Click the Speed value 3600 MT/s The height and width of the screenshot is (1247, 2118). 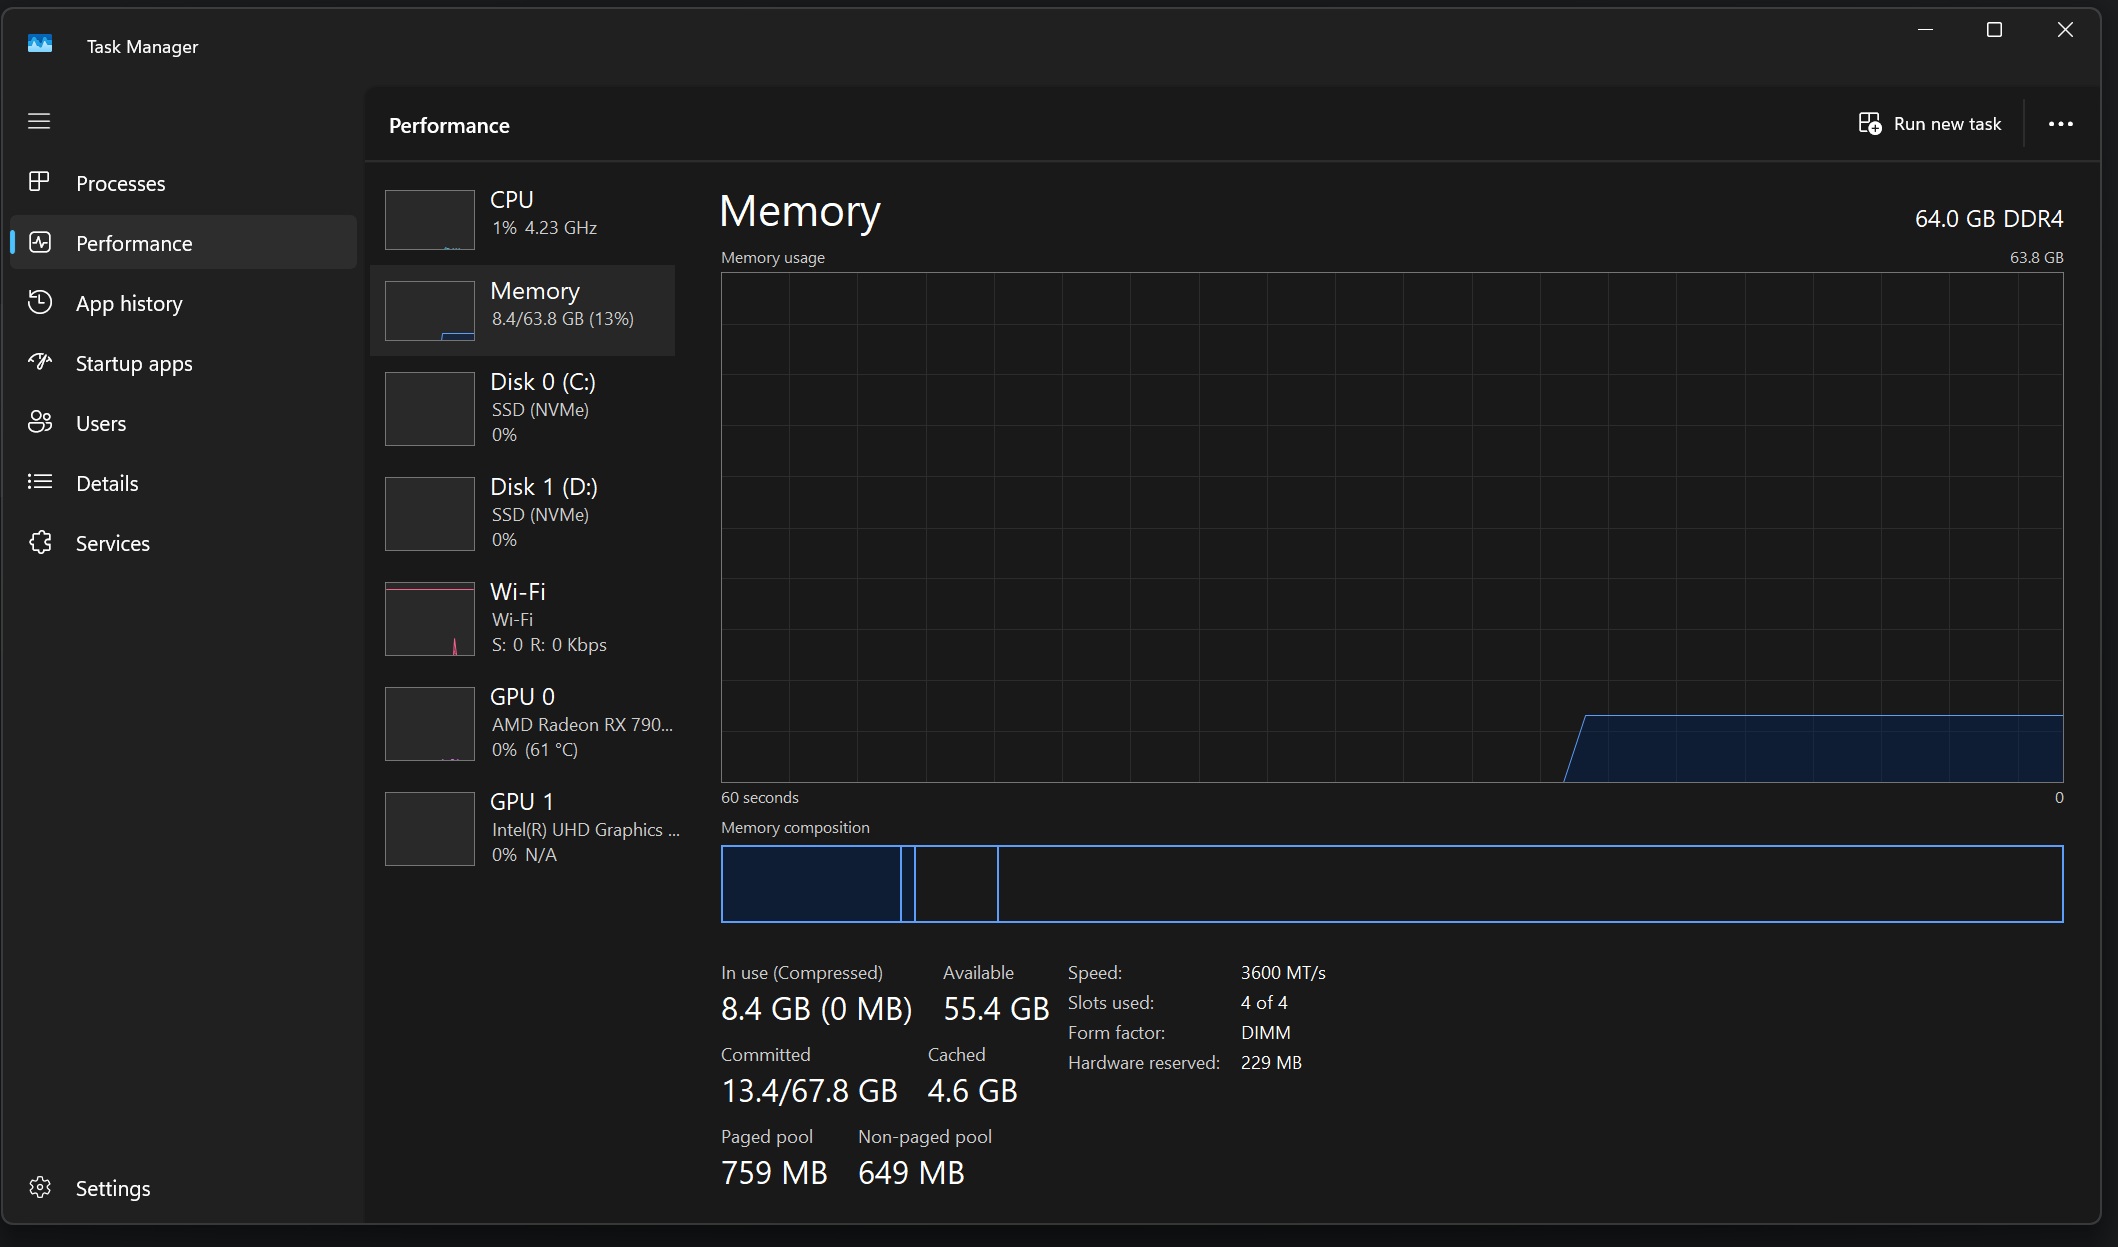(1283, 972)
